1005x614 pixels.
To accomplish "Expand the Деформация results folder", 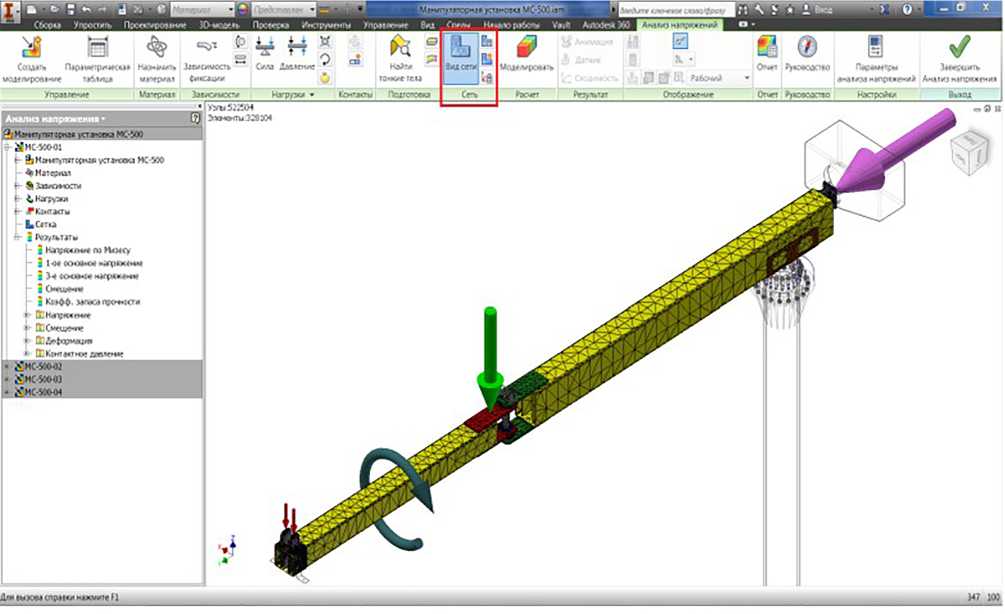I will click(x=27, y=341).
